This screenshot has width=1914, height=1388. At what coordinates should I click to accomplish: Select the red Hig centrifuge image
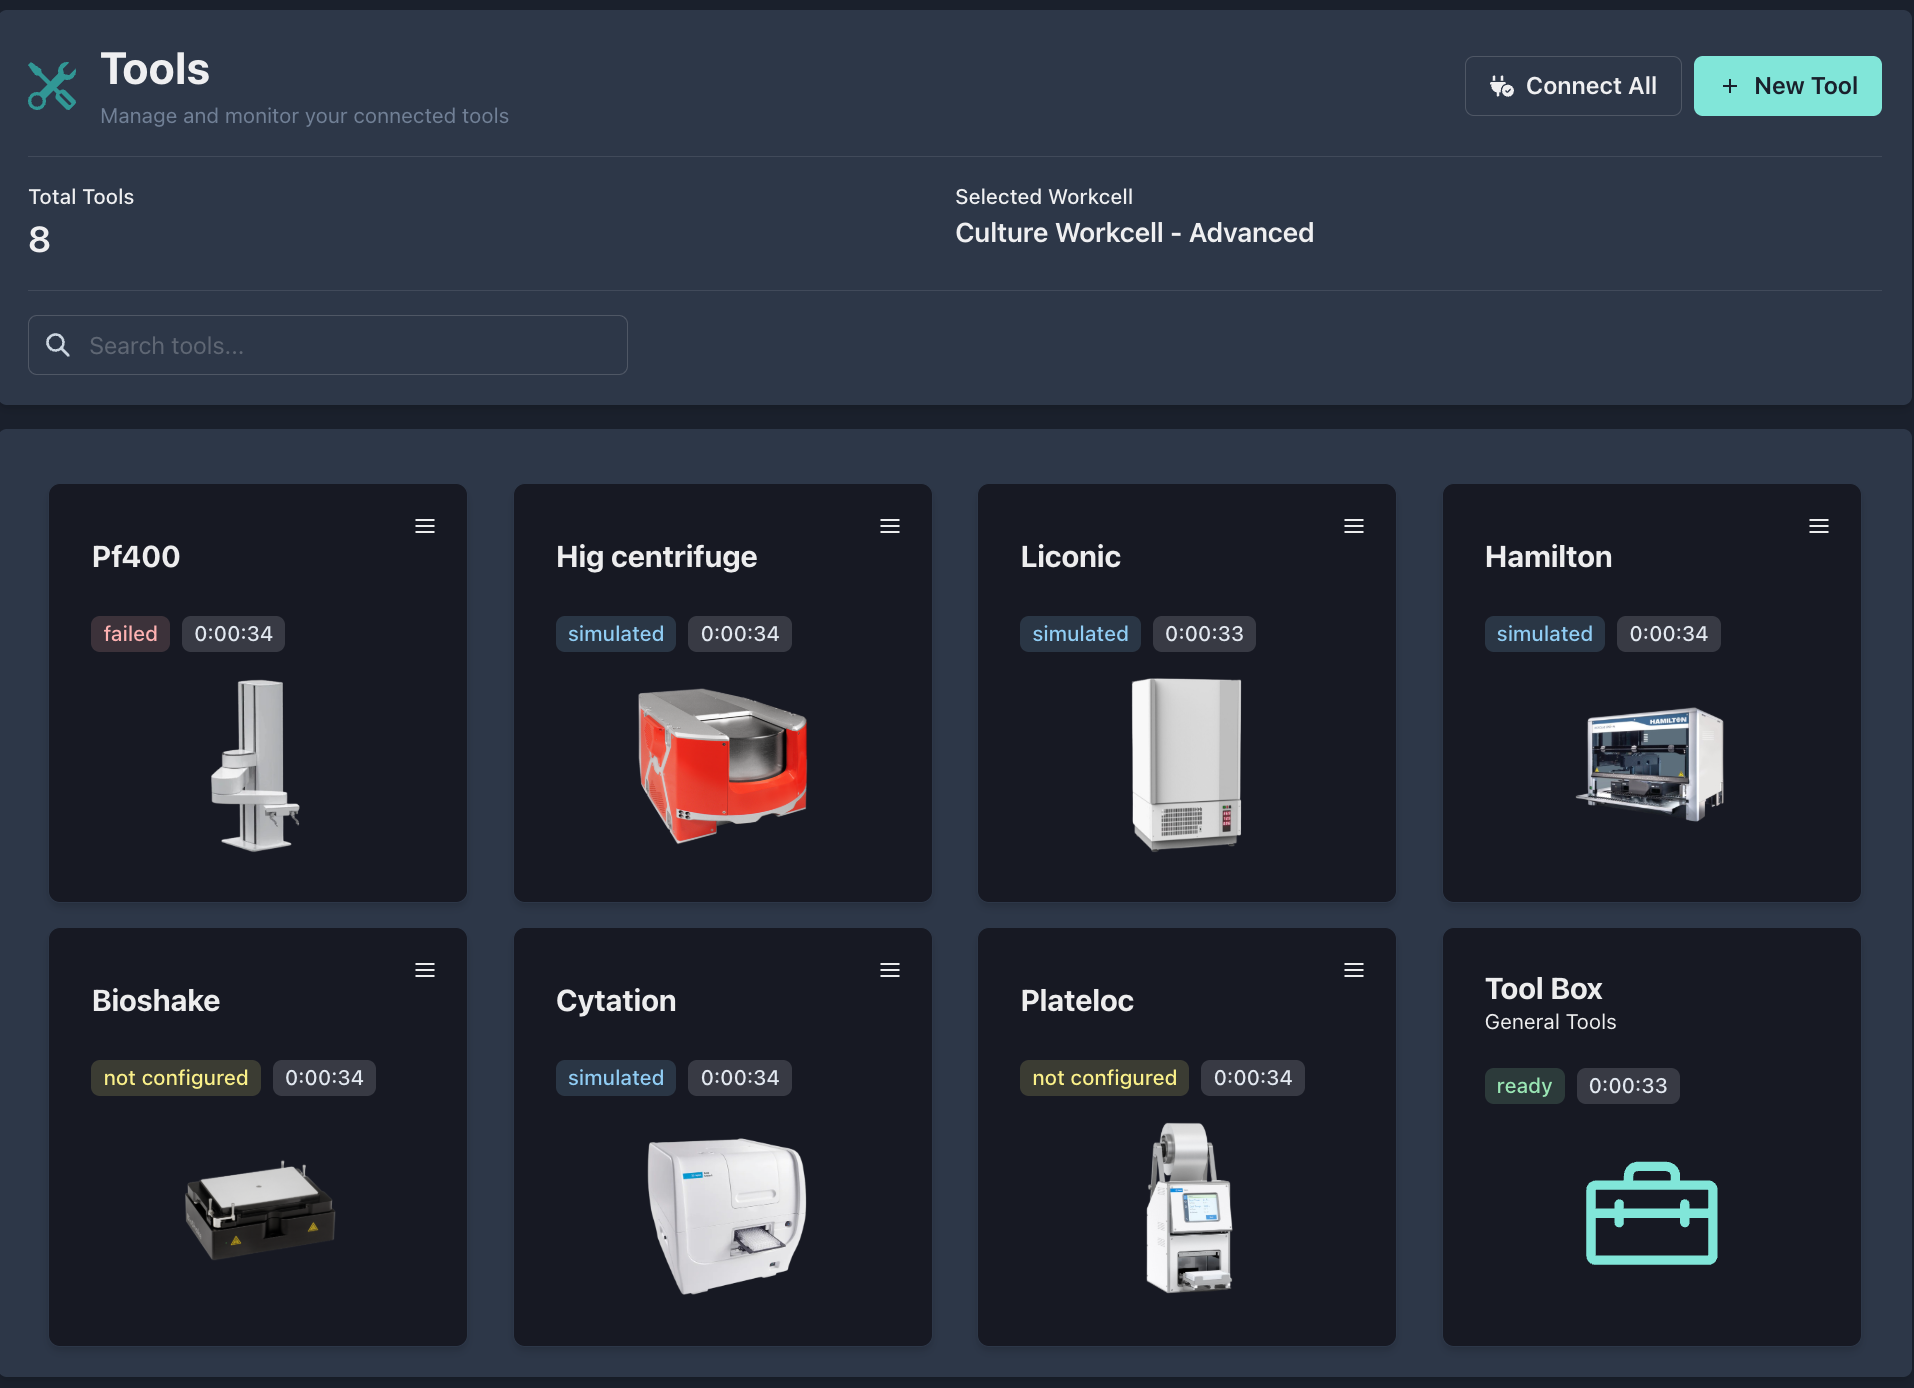[722, 763]
